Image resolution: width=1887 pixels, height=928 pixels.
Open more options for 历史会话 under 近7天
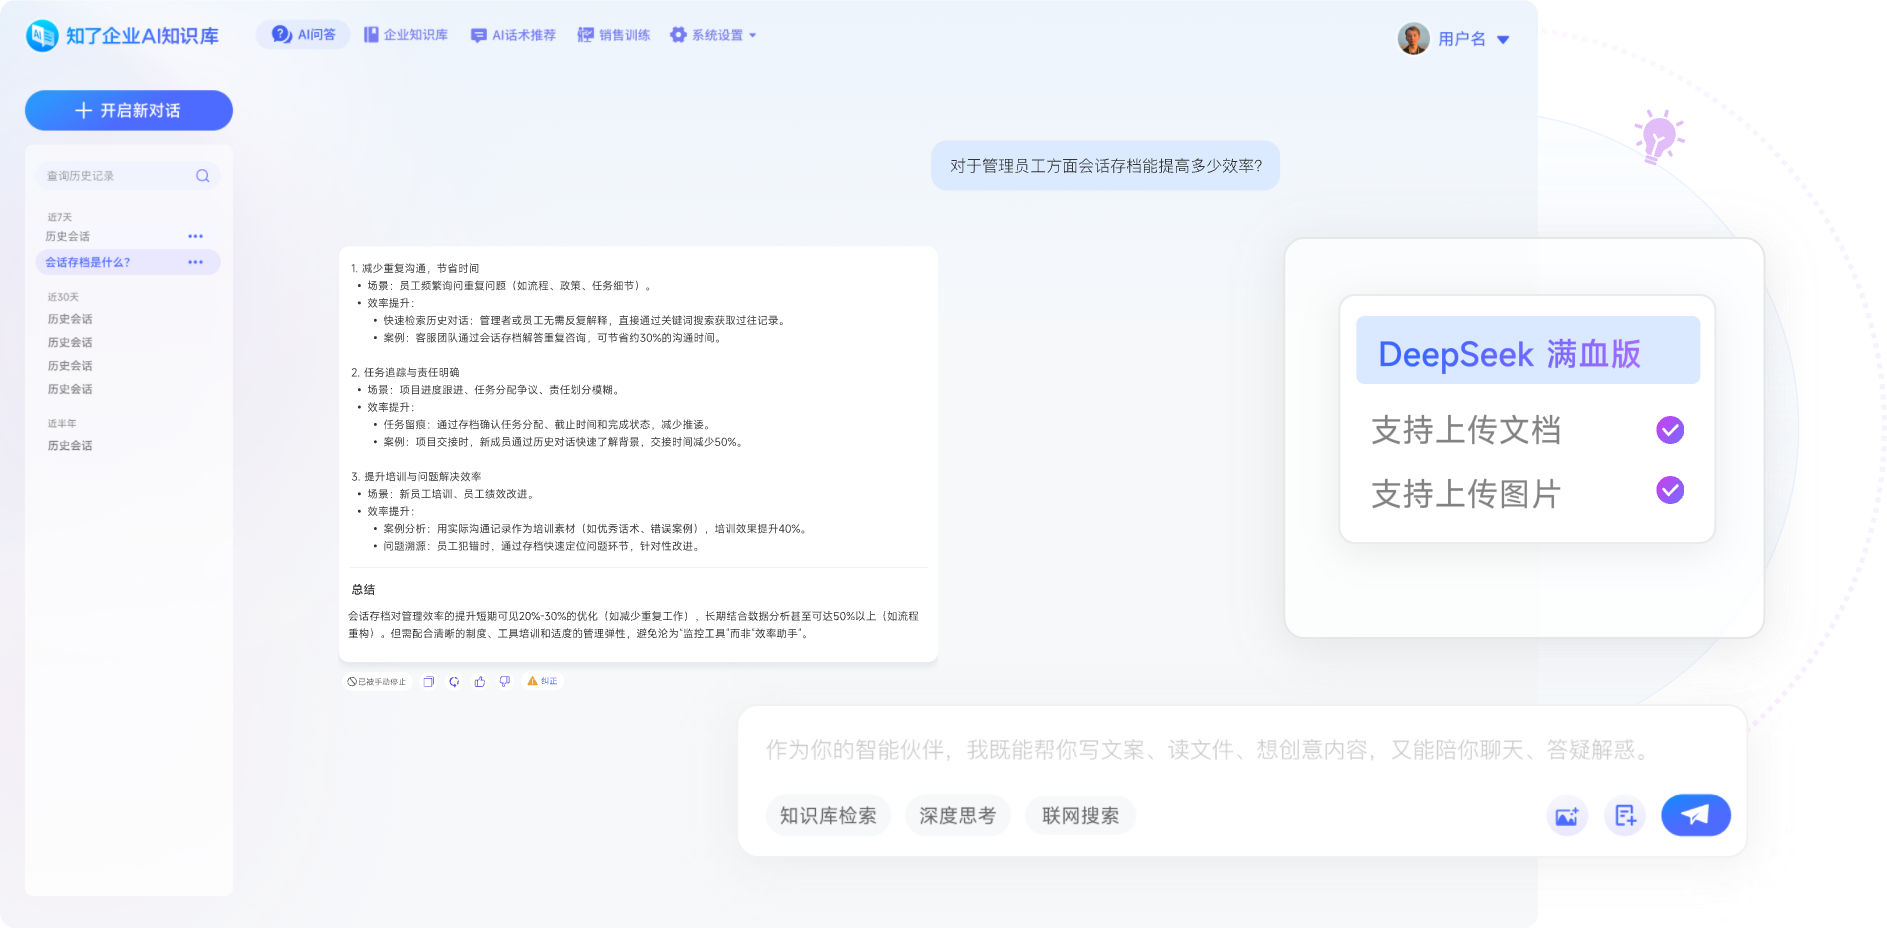[196, 237]
